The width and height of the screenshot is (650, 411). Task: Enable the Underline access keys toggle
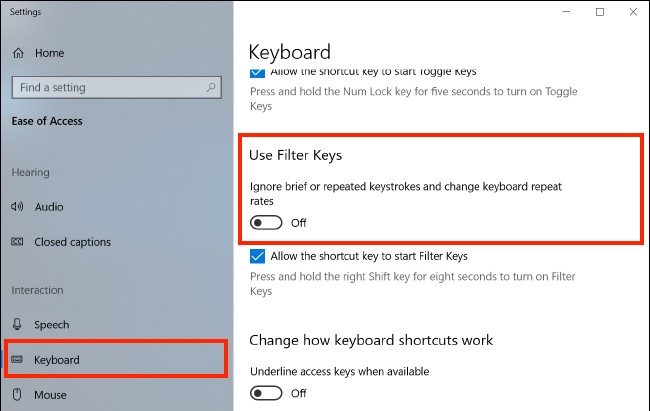(x=266, y=393)
